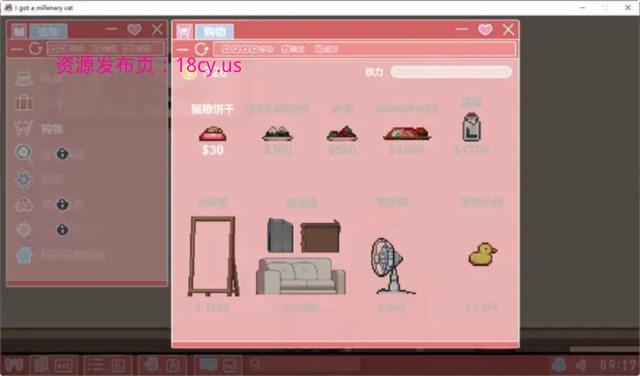Click the 体力 stamina bar
640x376 pixels.
[x=451, y=72]
